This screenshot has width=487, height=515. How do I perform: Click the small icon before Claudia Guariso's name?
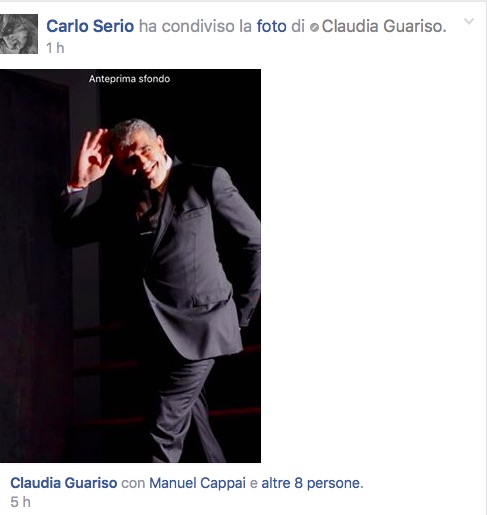click(314, 27)
